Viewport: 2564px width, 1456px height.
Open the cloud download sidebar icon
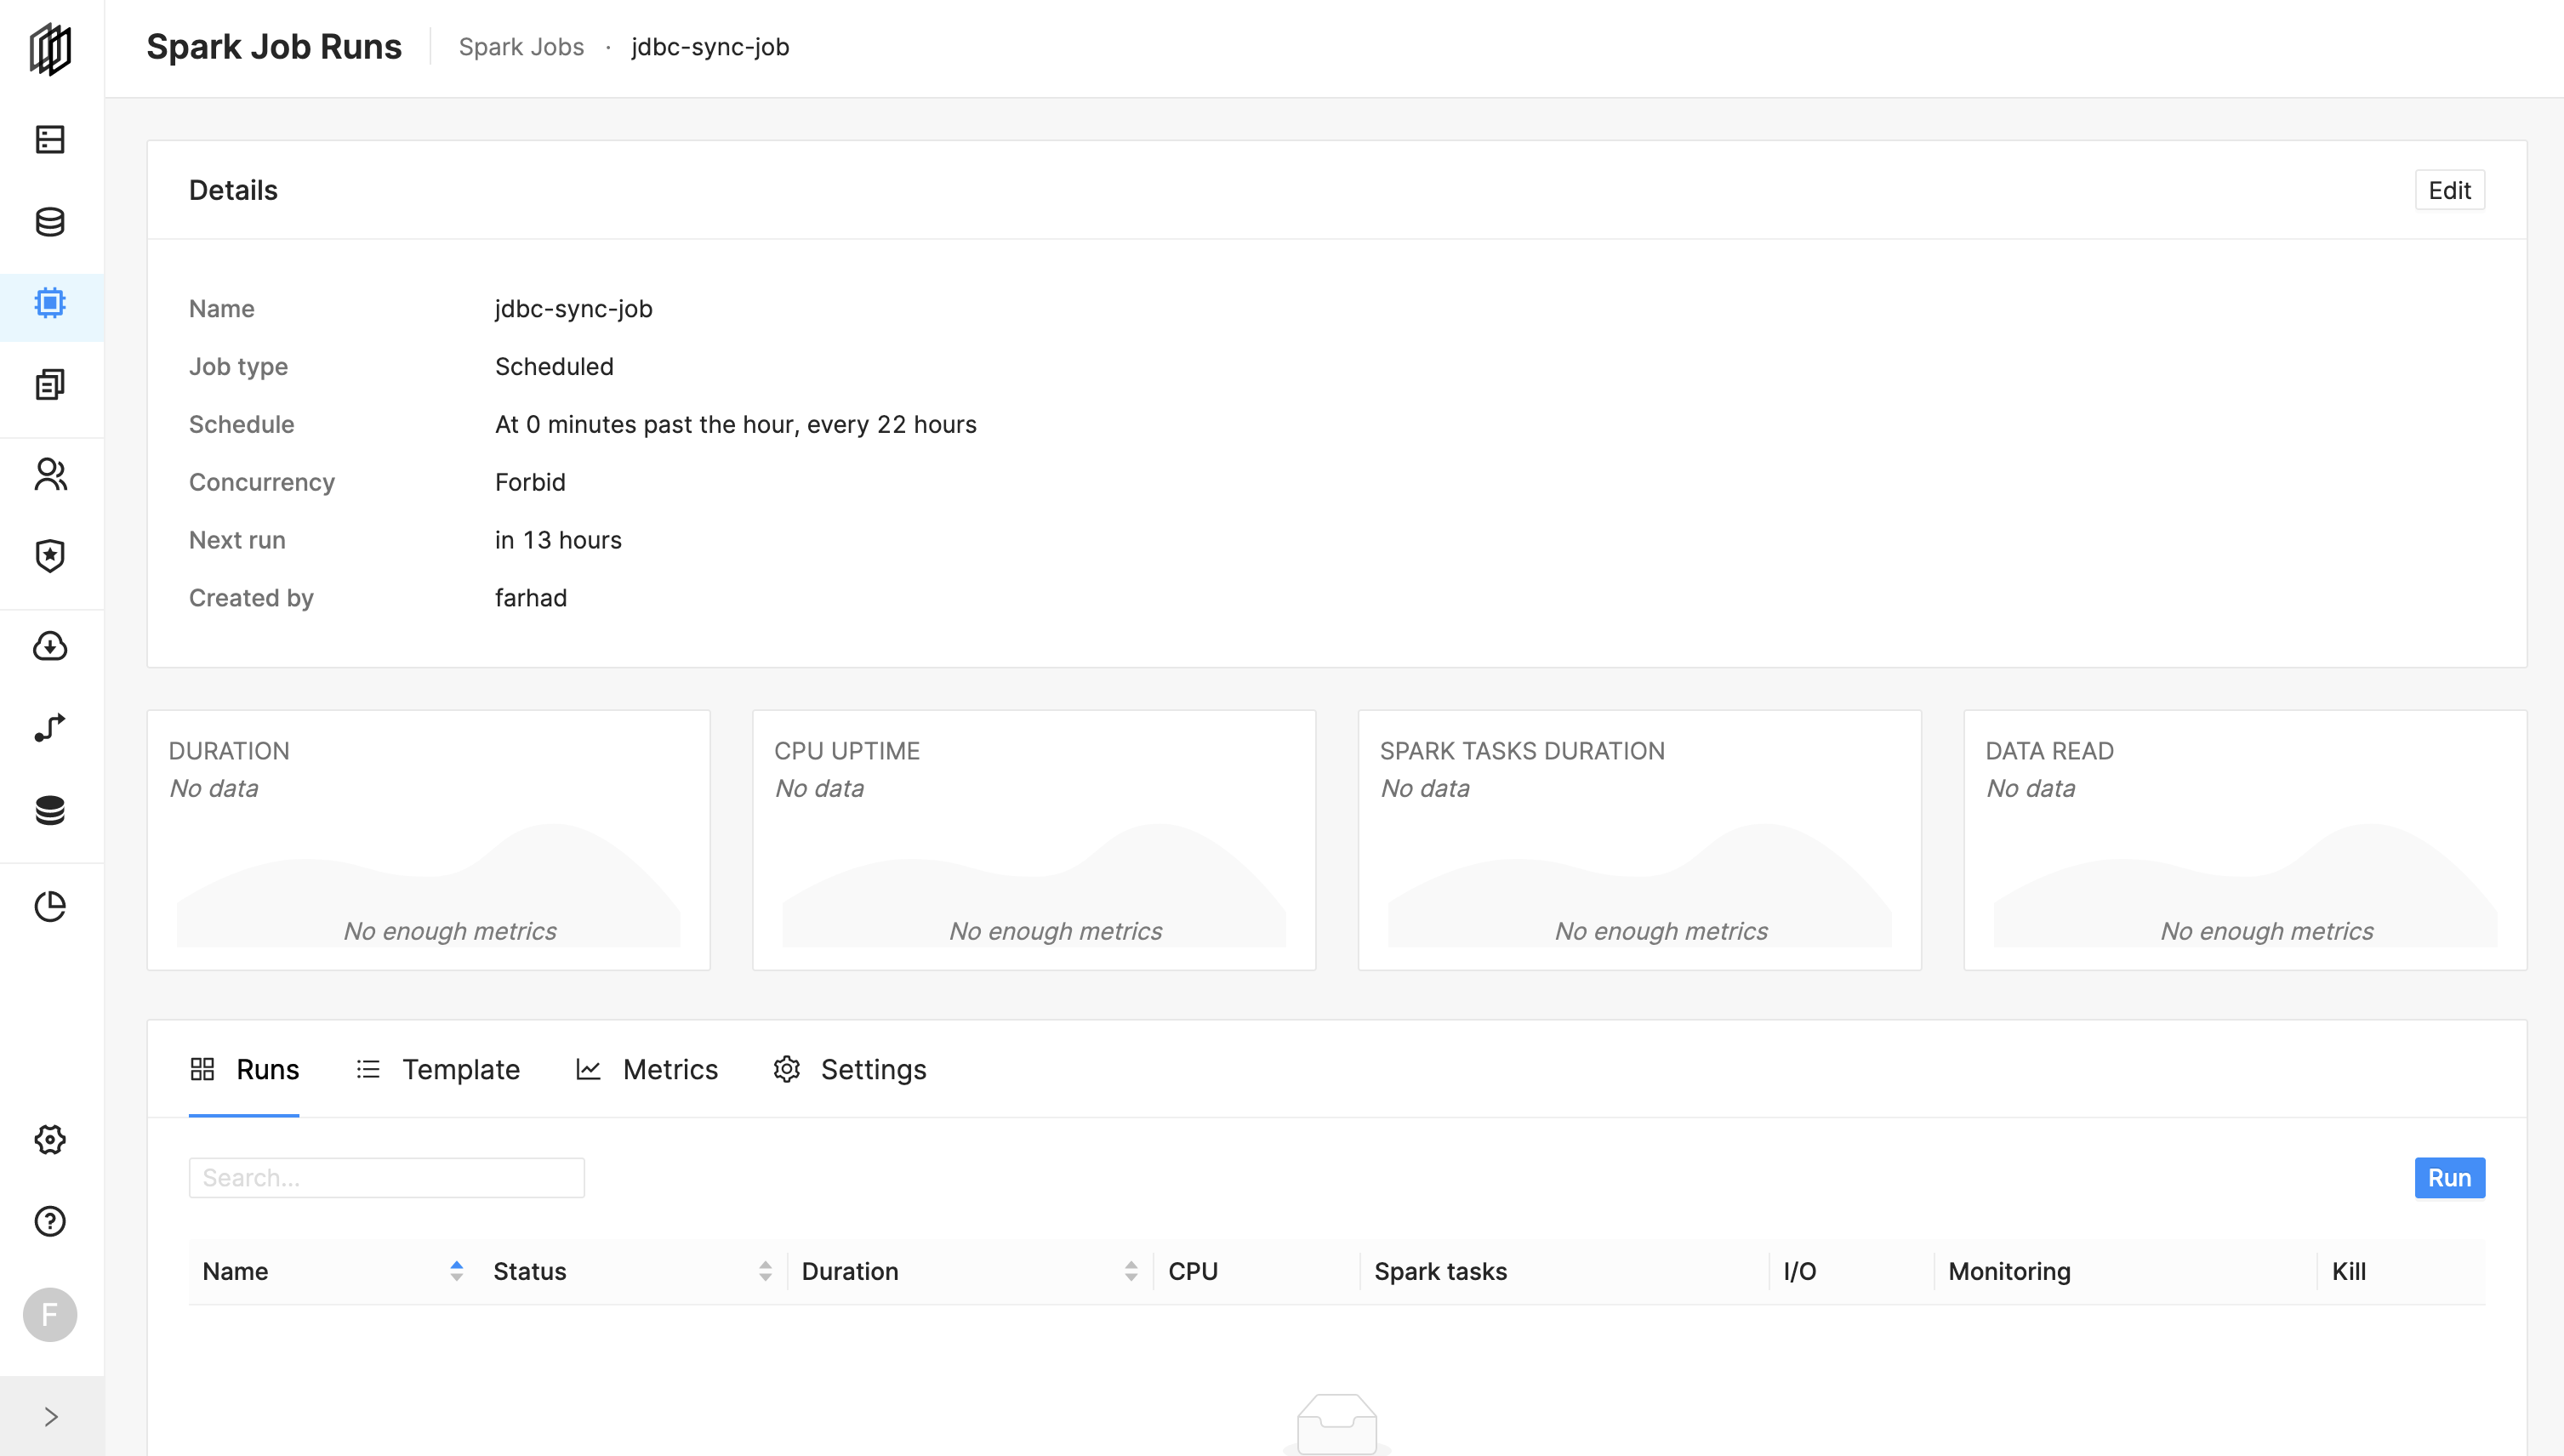pyautogui.click(x=50, y=646)
